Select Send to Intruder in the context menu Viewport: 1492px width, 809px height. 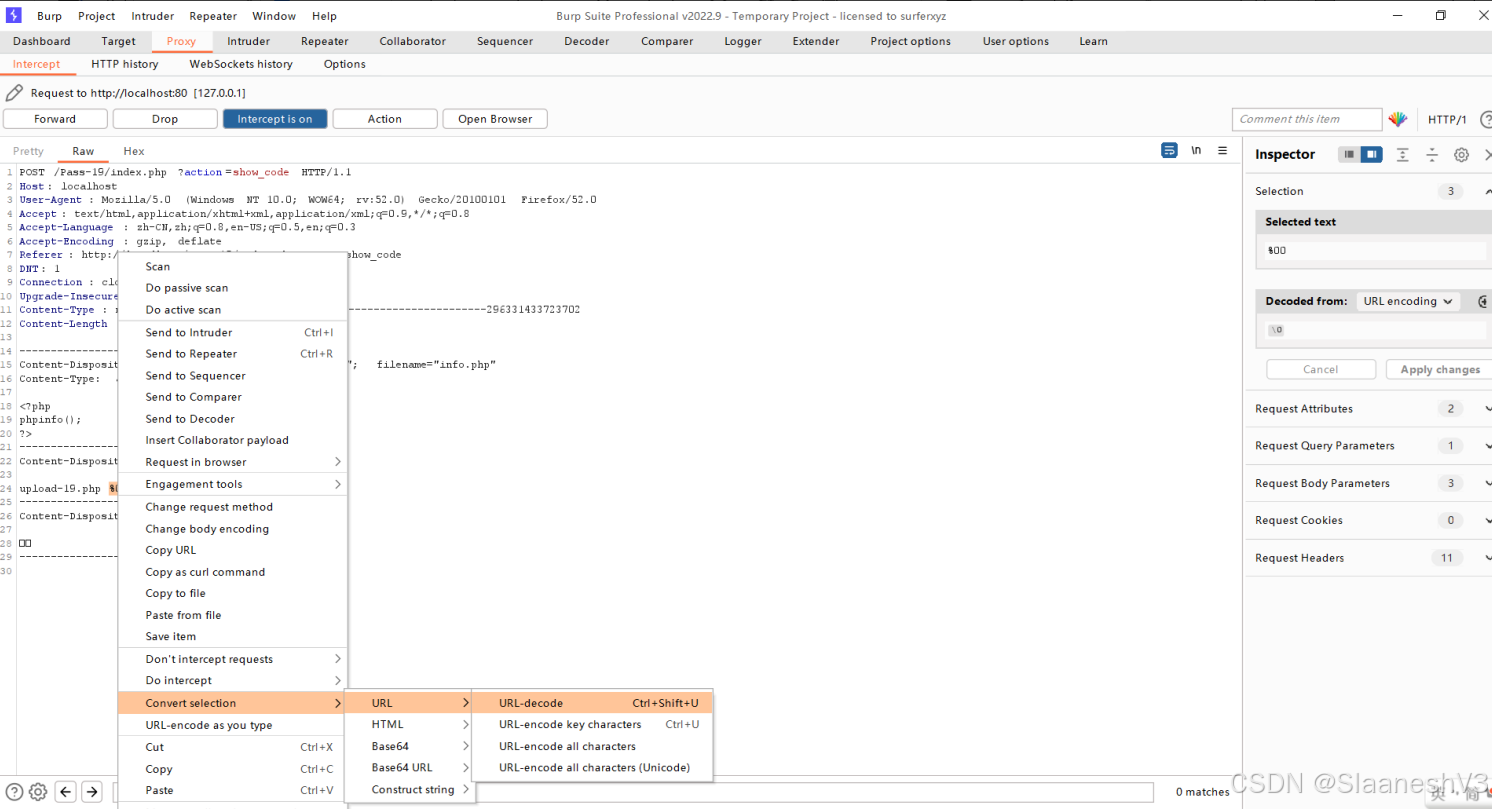point(233,332)
